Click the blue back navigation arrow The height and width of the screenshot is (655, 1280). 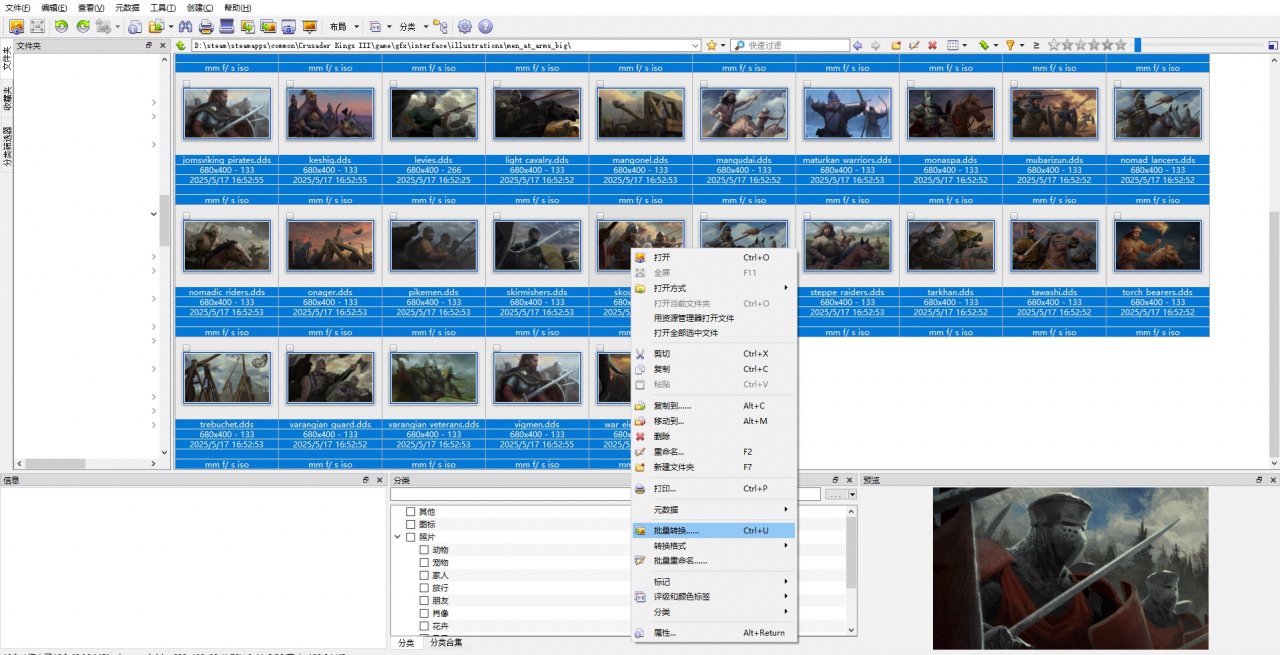point(857,46)
